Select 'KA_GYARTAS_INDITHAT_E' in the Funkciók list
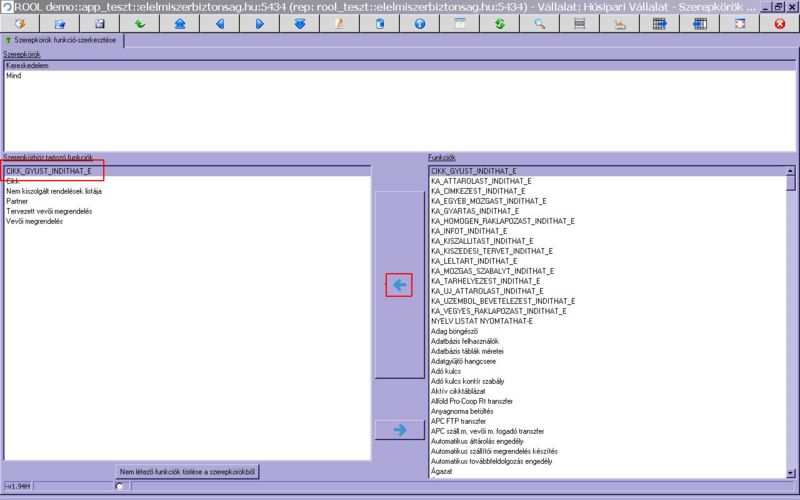The width and height of the screenshot is (800, 500). (x=475, y=211)
